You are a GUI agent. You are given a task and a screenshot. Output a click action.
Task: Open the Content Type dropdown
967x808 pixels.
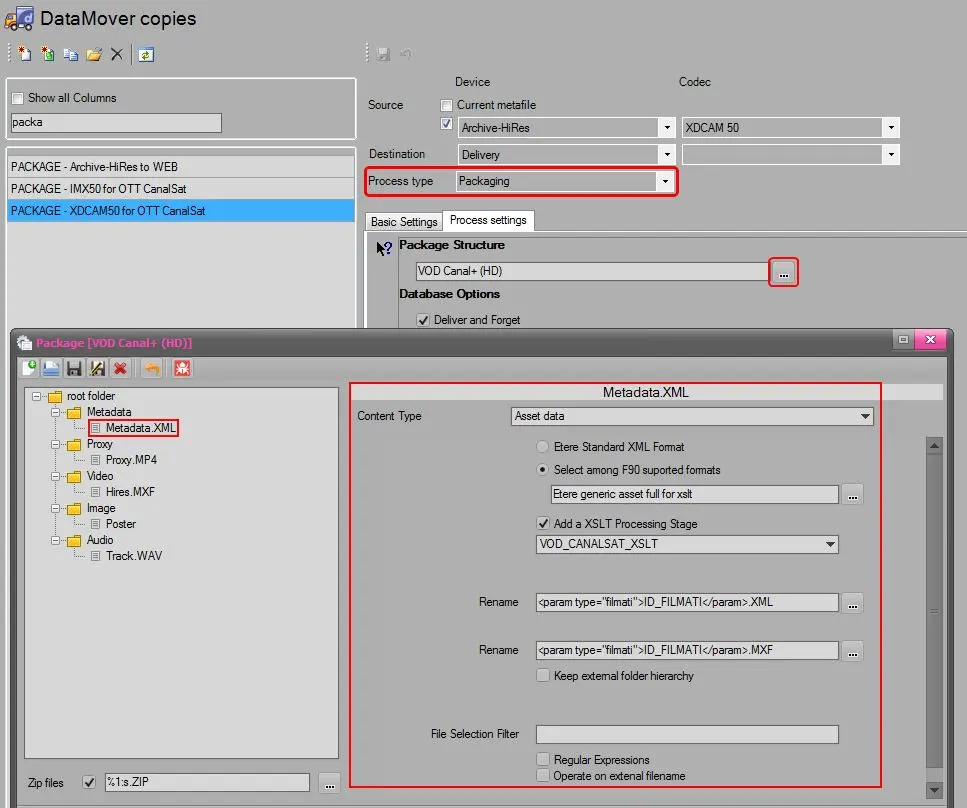click(864, 416)
